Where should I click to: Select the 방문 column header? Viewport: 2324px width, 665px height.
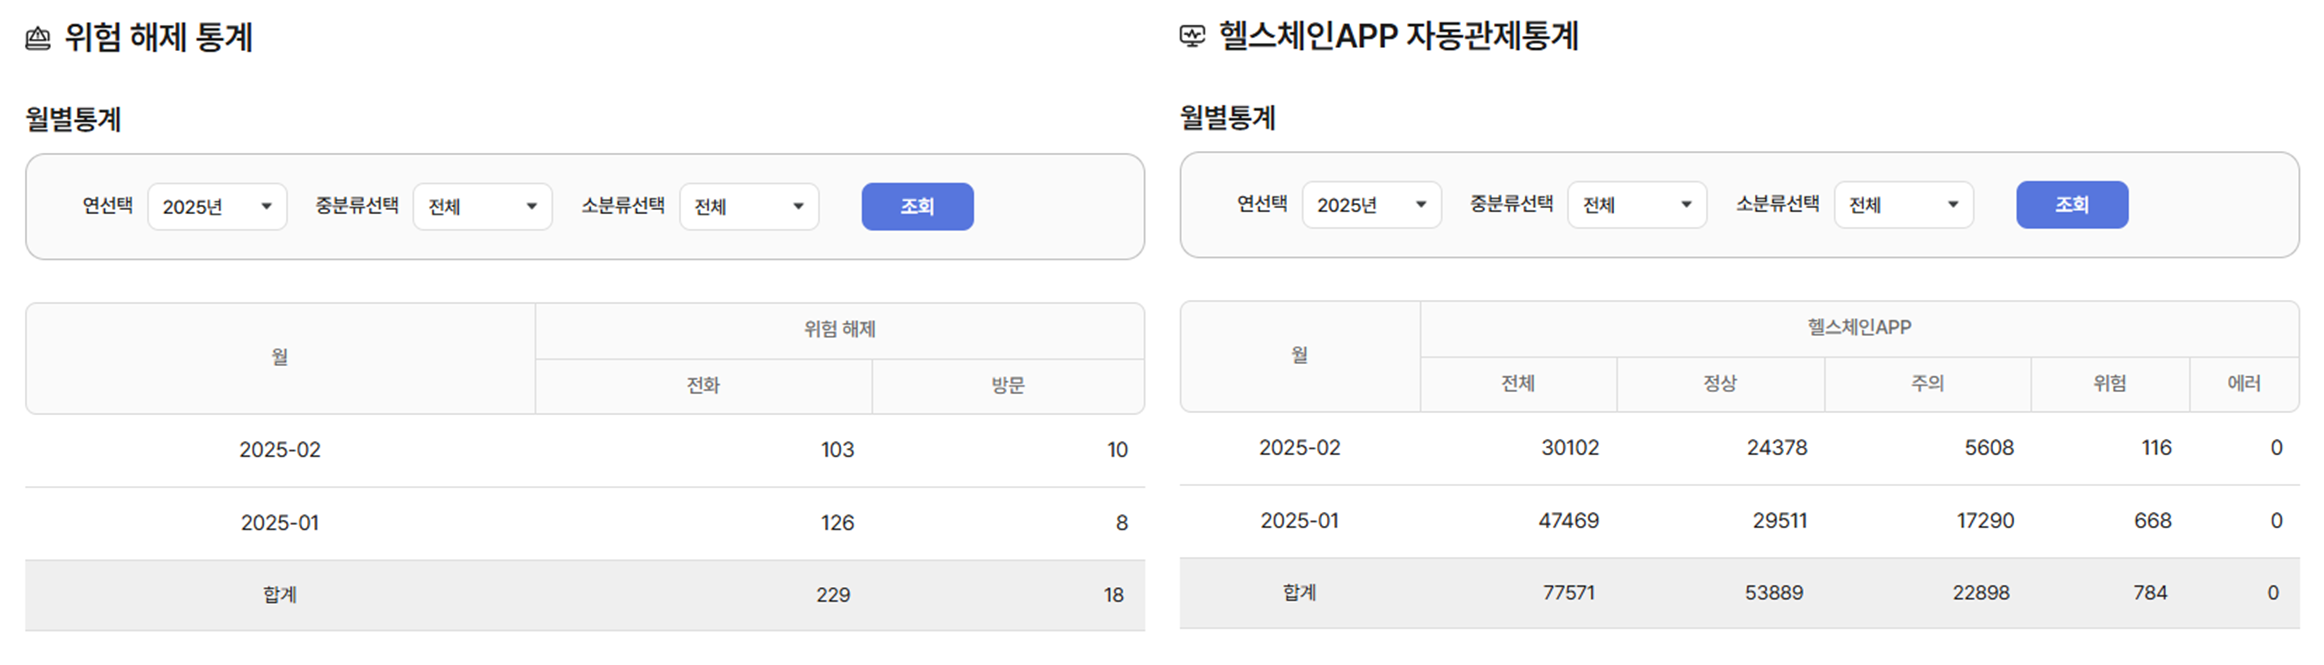(1008, 385)
